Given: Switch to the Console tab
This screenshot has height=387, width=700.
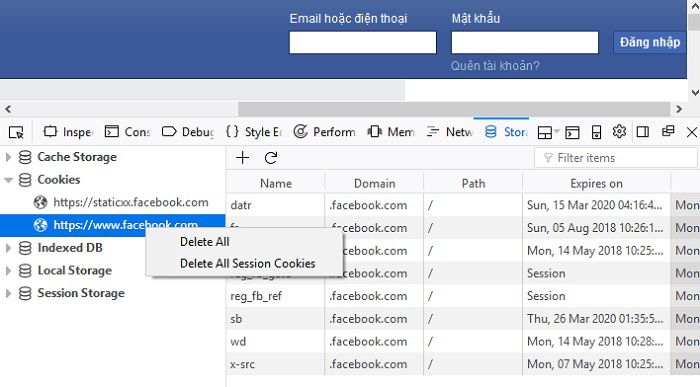Looking at the screenshot, I should (x=127, y=132).
